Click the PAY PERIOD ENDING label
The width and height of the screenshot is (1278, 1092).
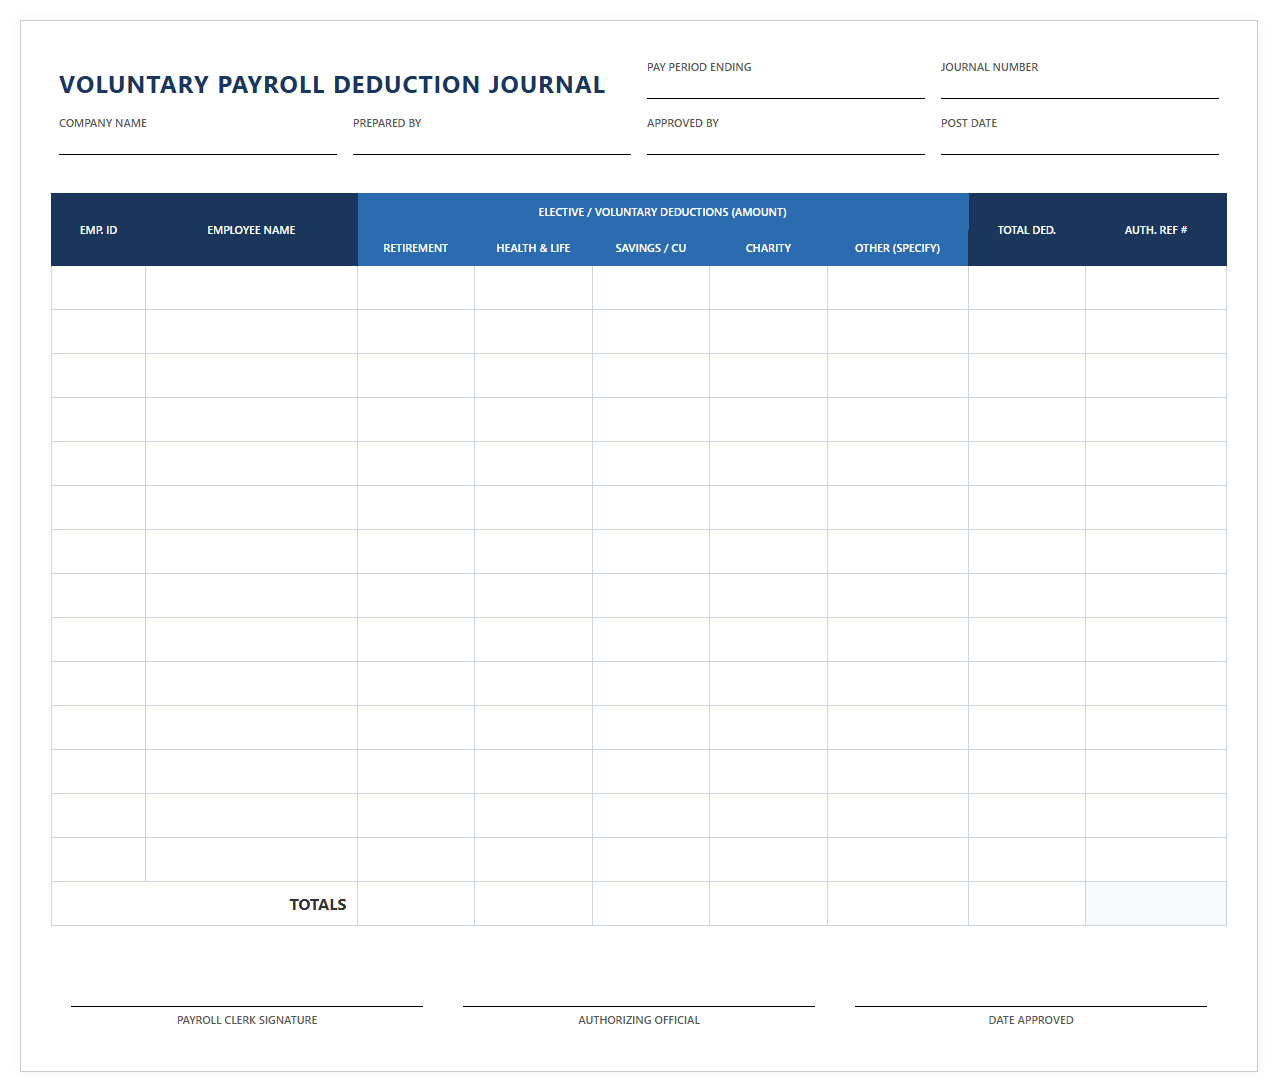pos(699,67)
